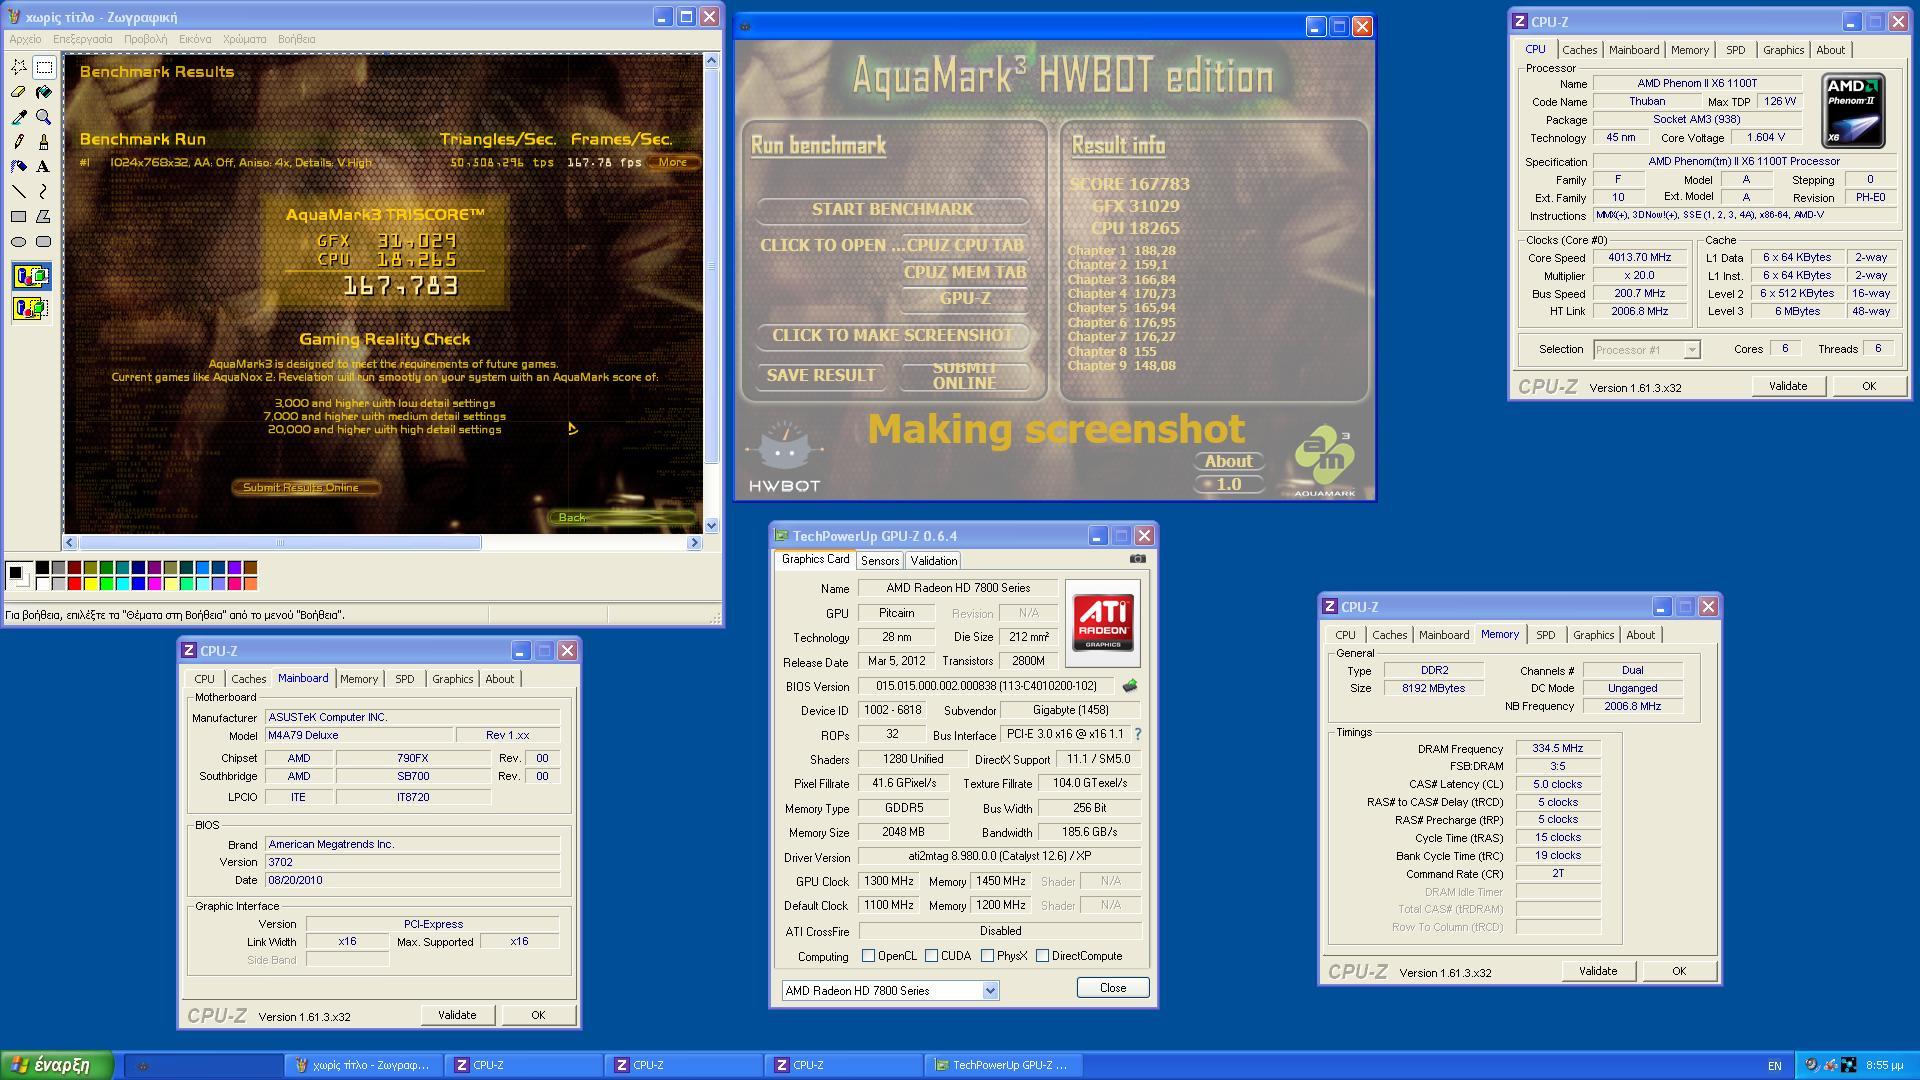The width and height of the screenshot is (1920, 1080).
Task: Click the About button in AquaMark3
Action: pyautogui.click(x=1228, y=461)
